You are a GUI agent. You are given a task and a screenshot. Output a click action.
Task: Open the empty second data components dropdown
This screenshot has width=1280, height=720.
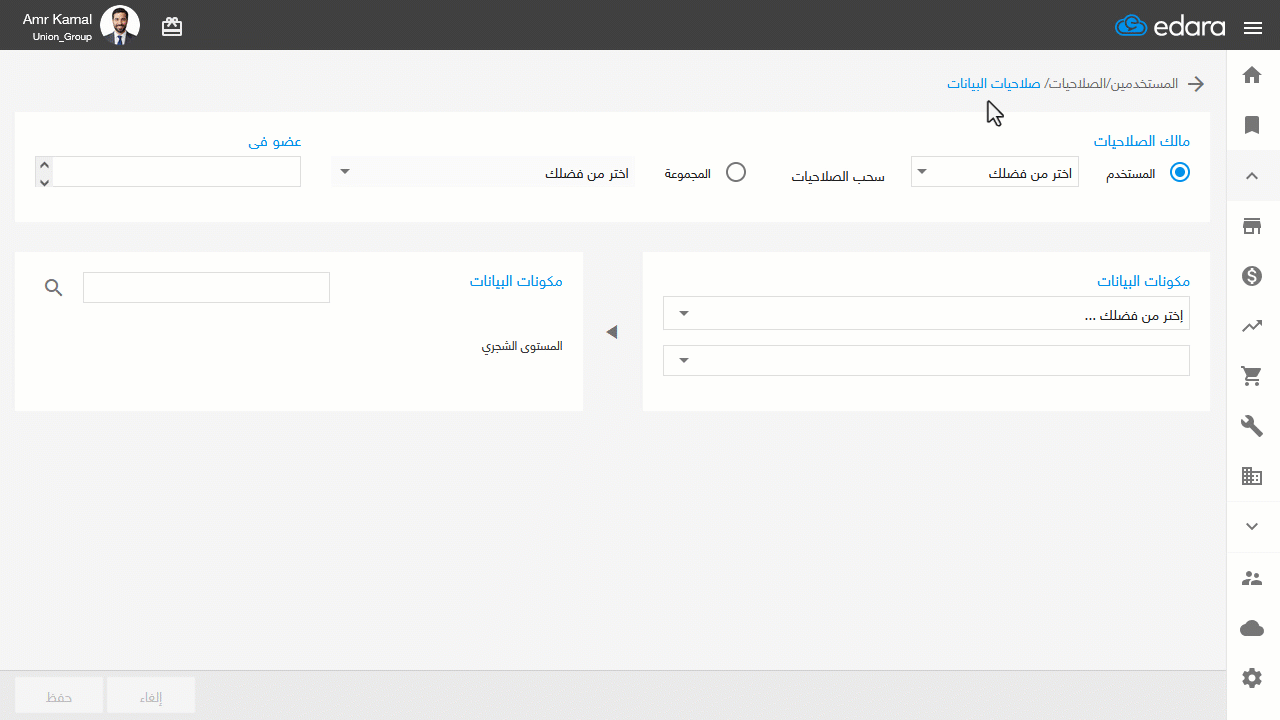click(926, 360)
